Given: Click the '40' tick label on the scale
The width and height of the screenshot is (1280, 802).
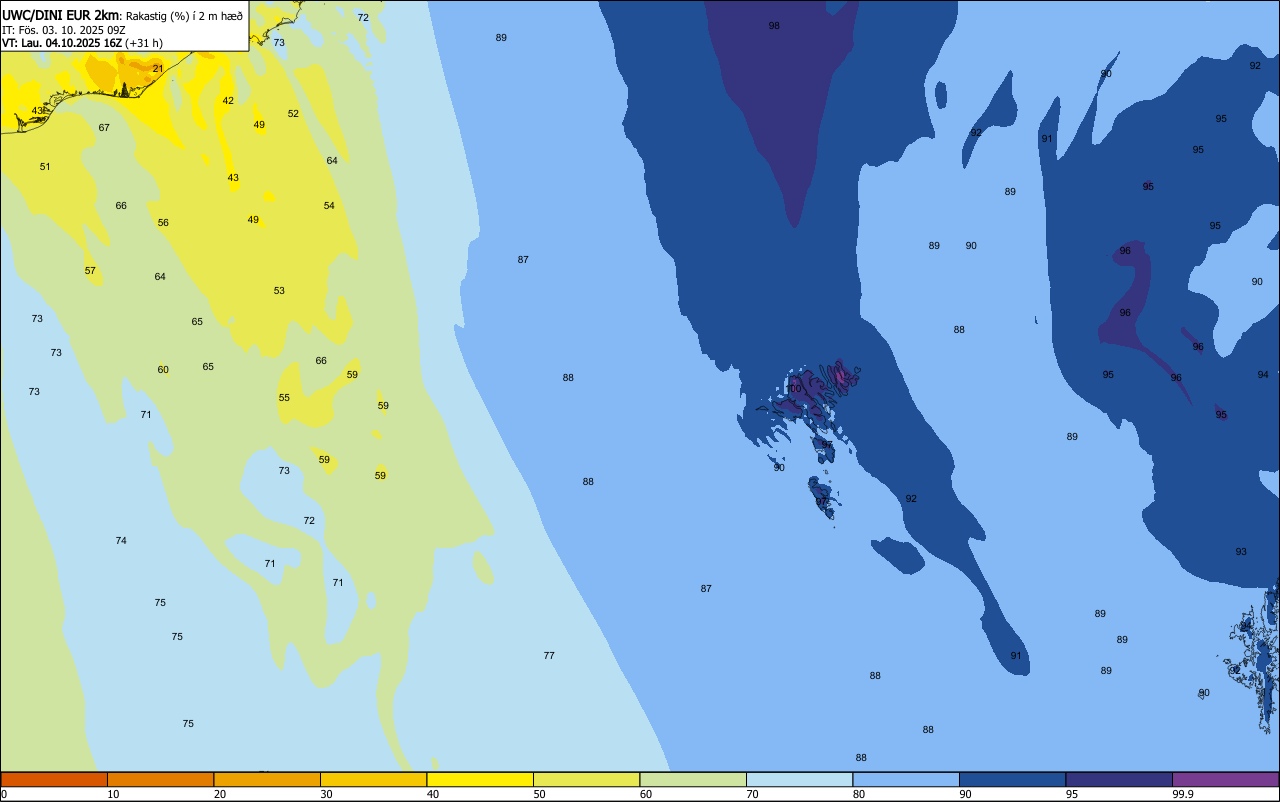Looking at the screenshot, I should pyautogui.click(x=433, y=794).
